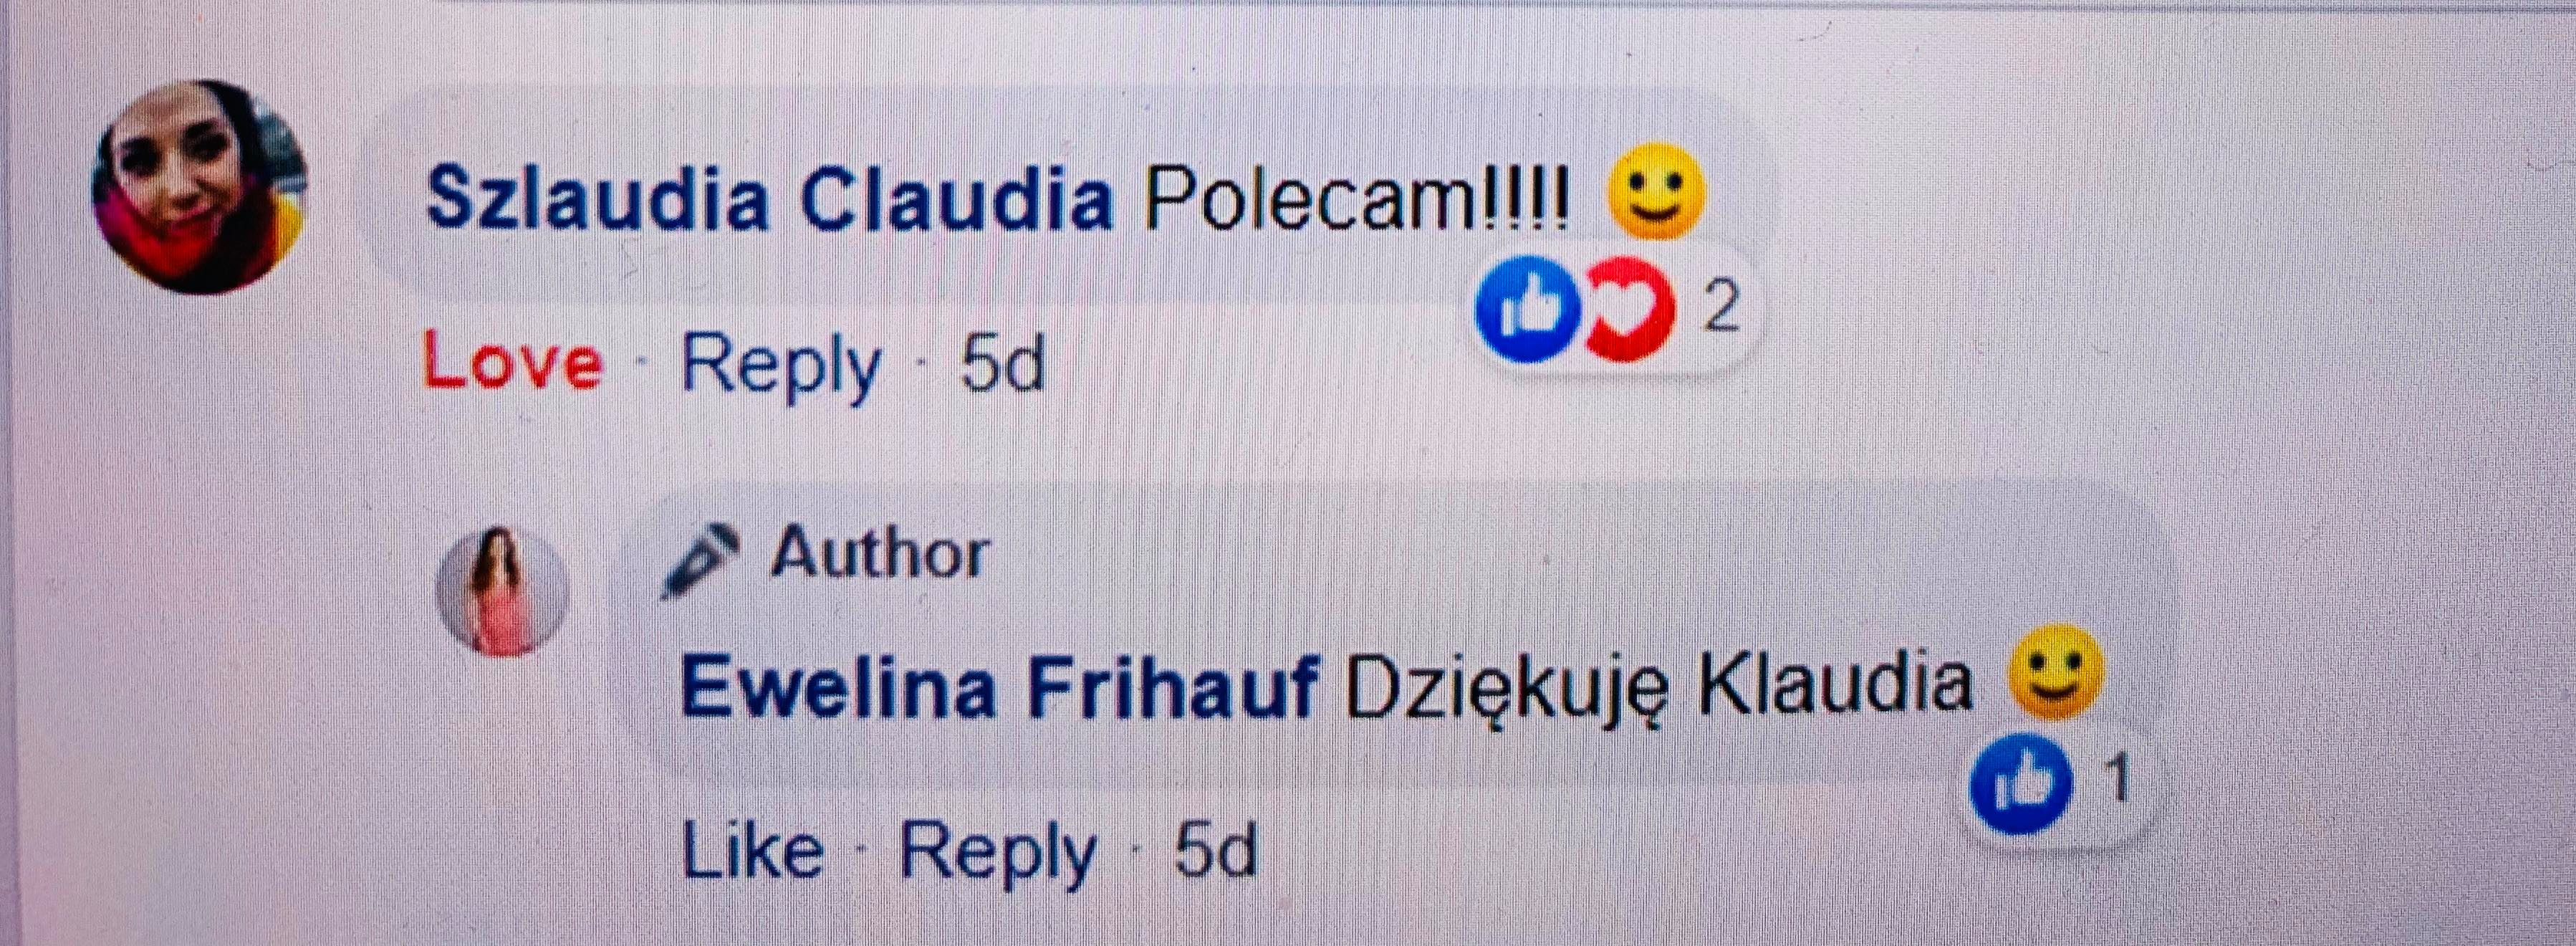Click the Author label above Ewelina's reply

[x=879, y=552]
